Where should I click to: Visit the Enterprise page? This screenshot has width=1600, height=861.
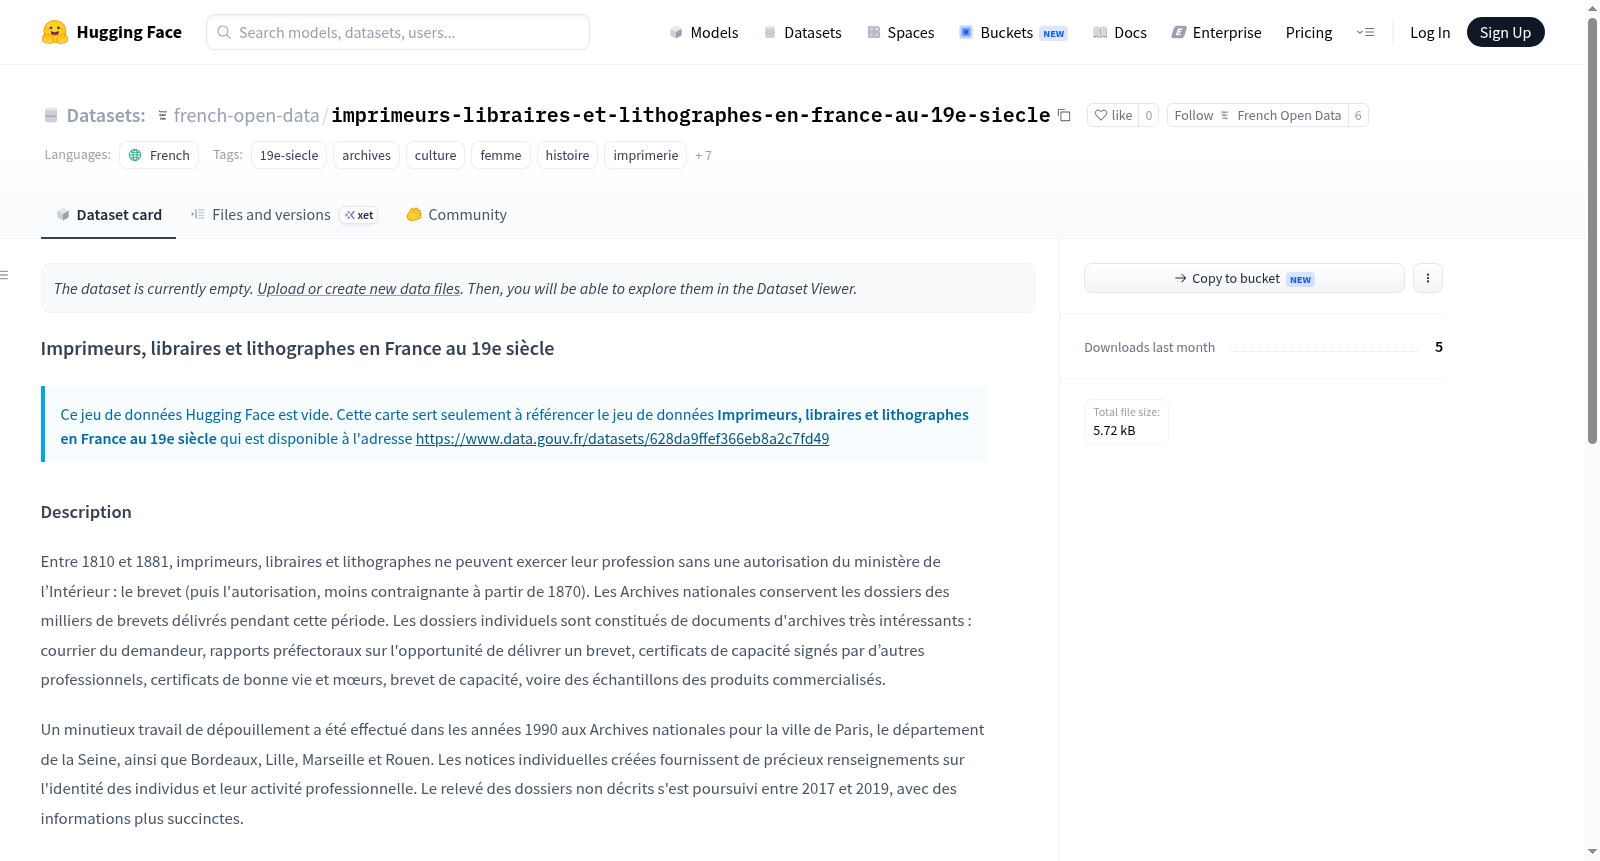tap(1216, 33)
